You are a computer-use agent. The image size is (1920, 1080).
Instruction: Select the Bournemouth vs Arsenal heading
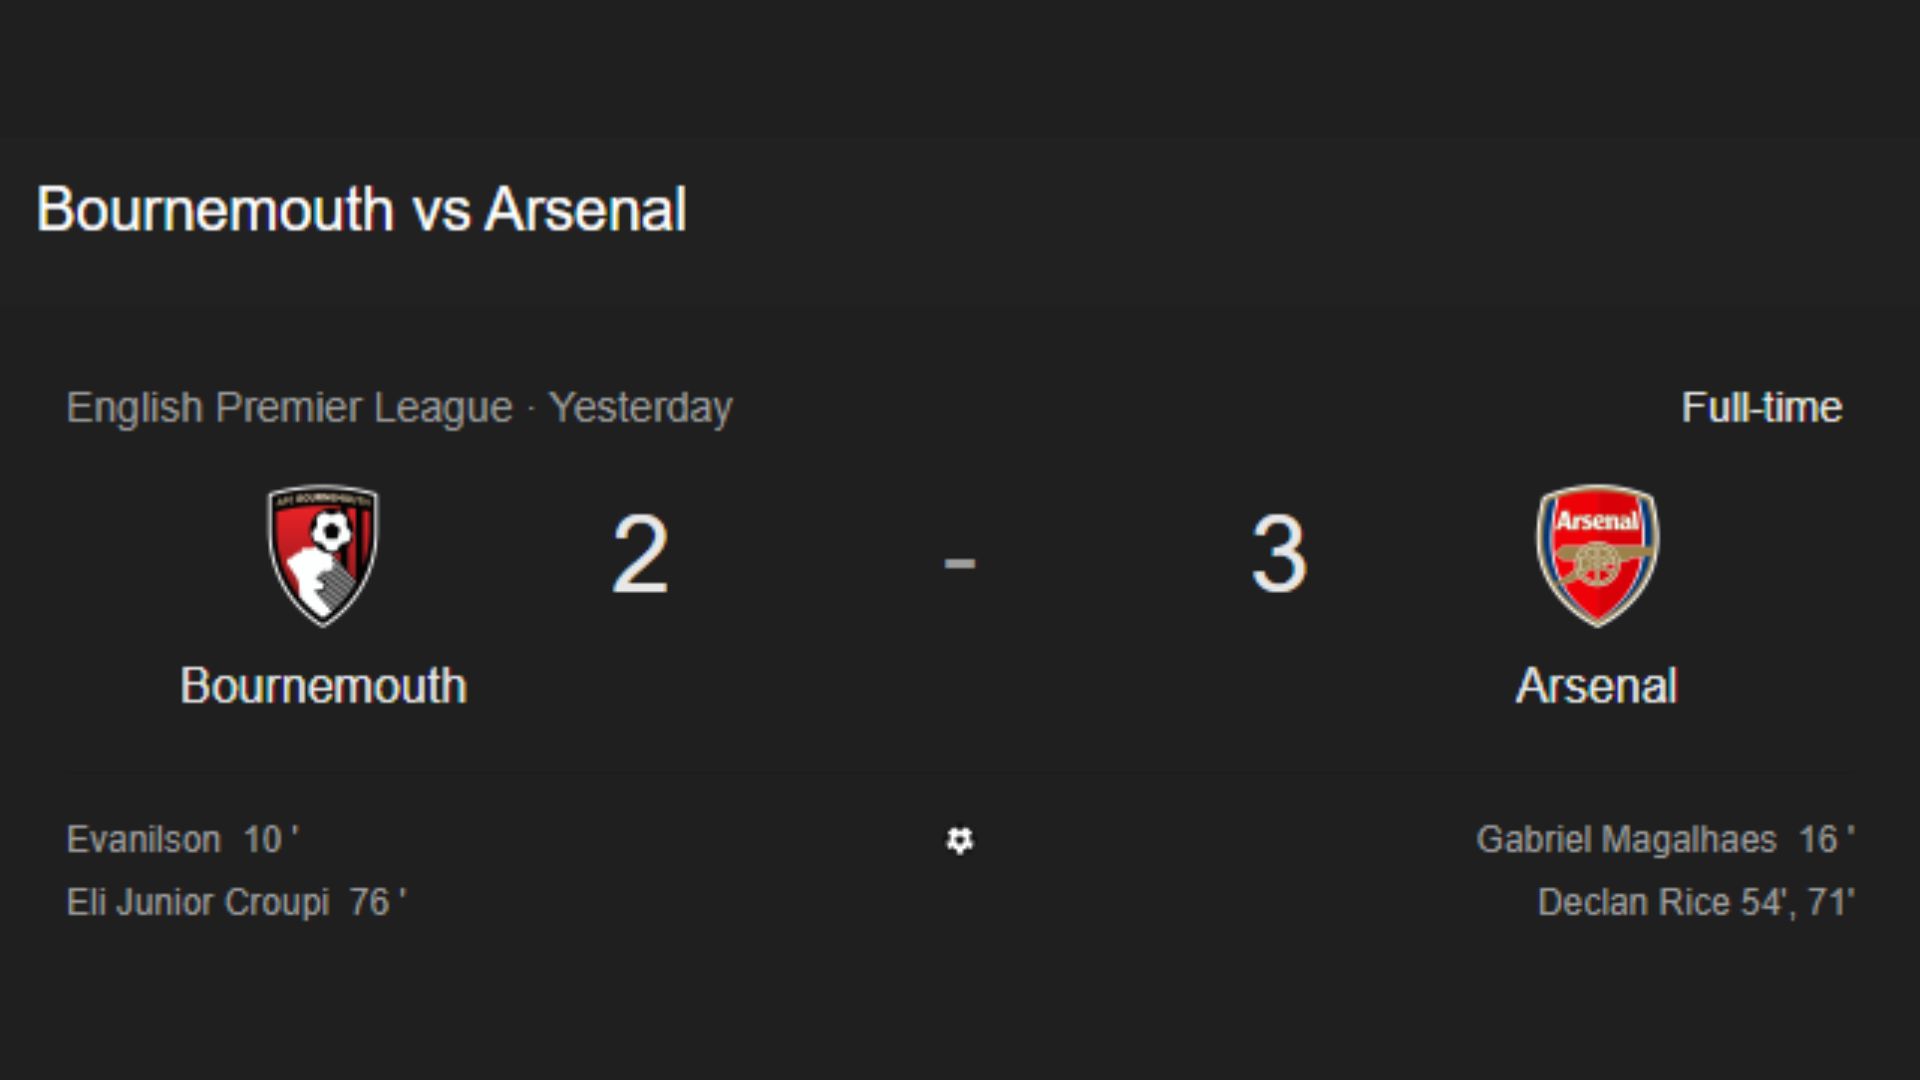pyautogui.click(x=361, y=209)
